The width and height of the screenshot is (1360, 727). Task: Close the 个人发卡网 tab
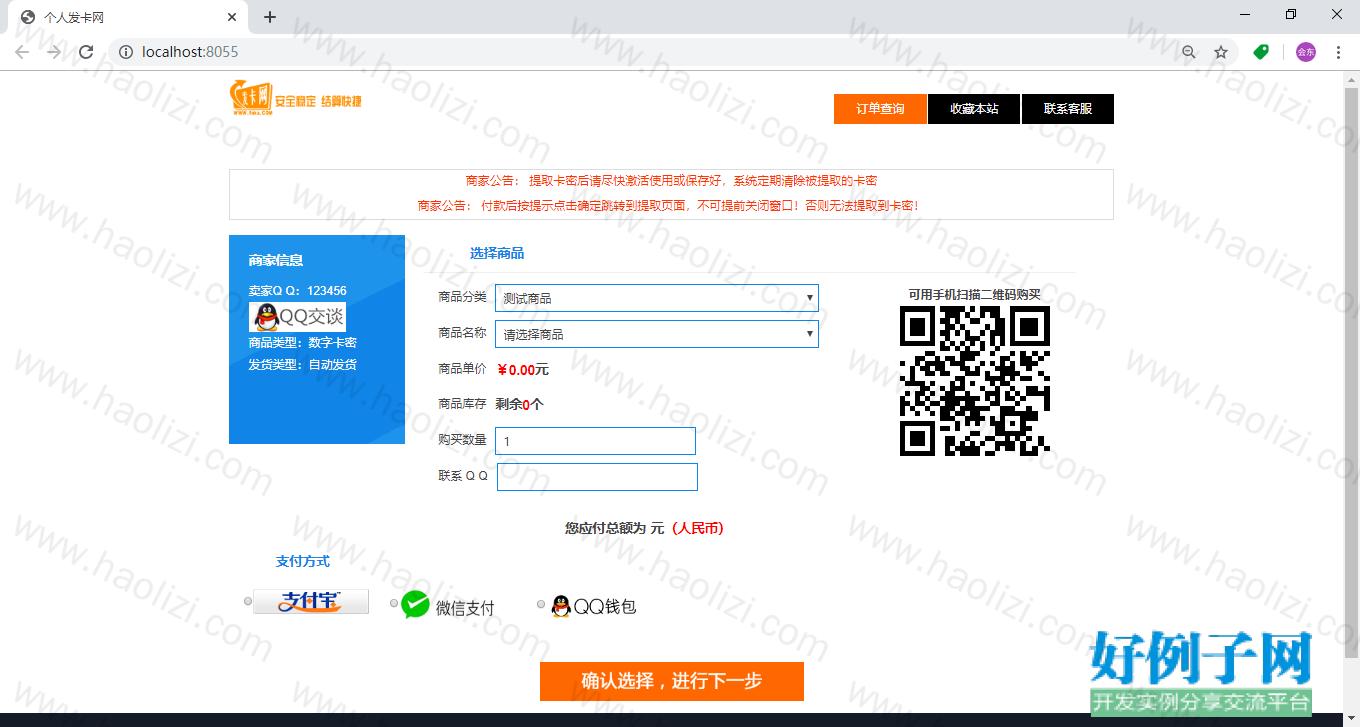point(232,17)
